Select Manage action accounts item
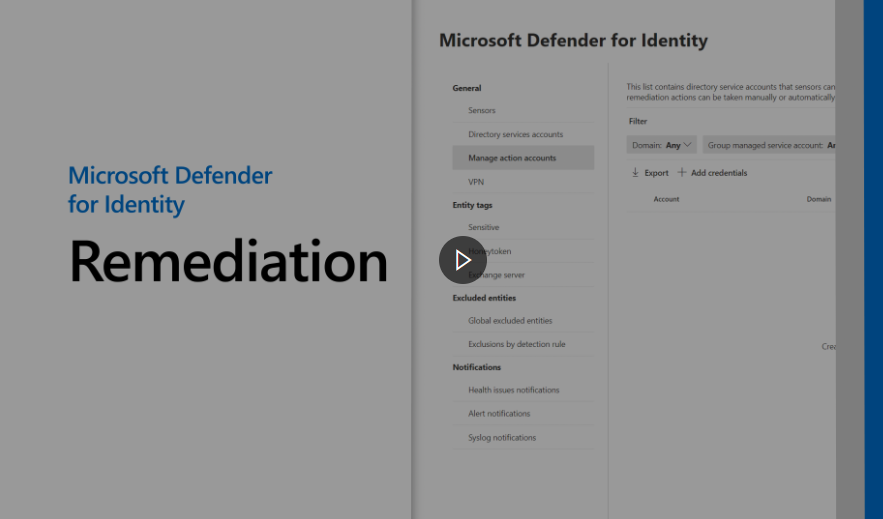This screenshot has height=519, width=883. 512,158
